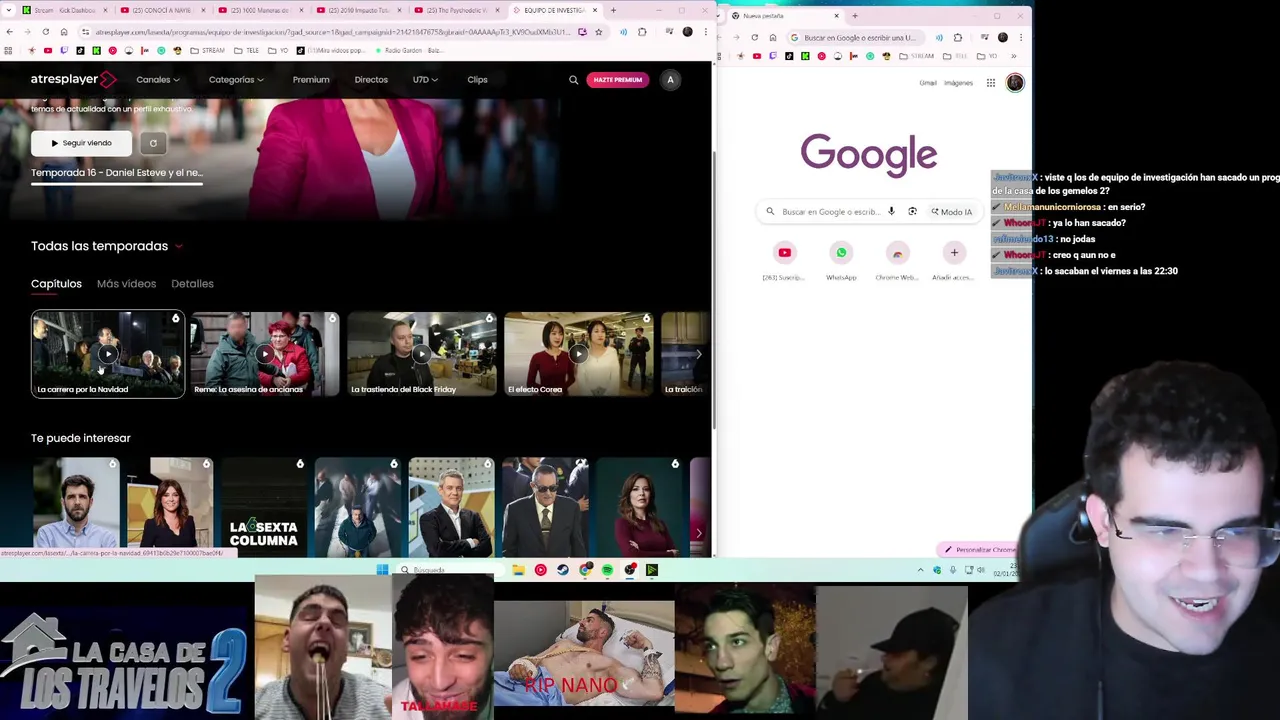Click 'HAZTE PREMIUM' button
Image resolution: width=1280 pixels, height=720 pixels.
point(617,80)
